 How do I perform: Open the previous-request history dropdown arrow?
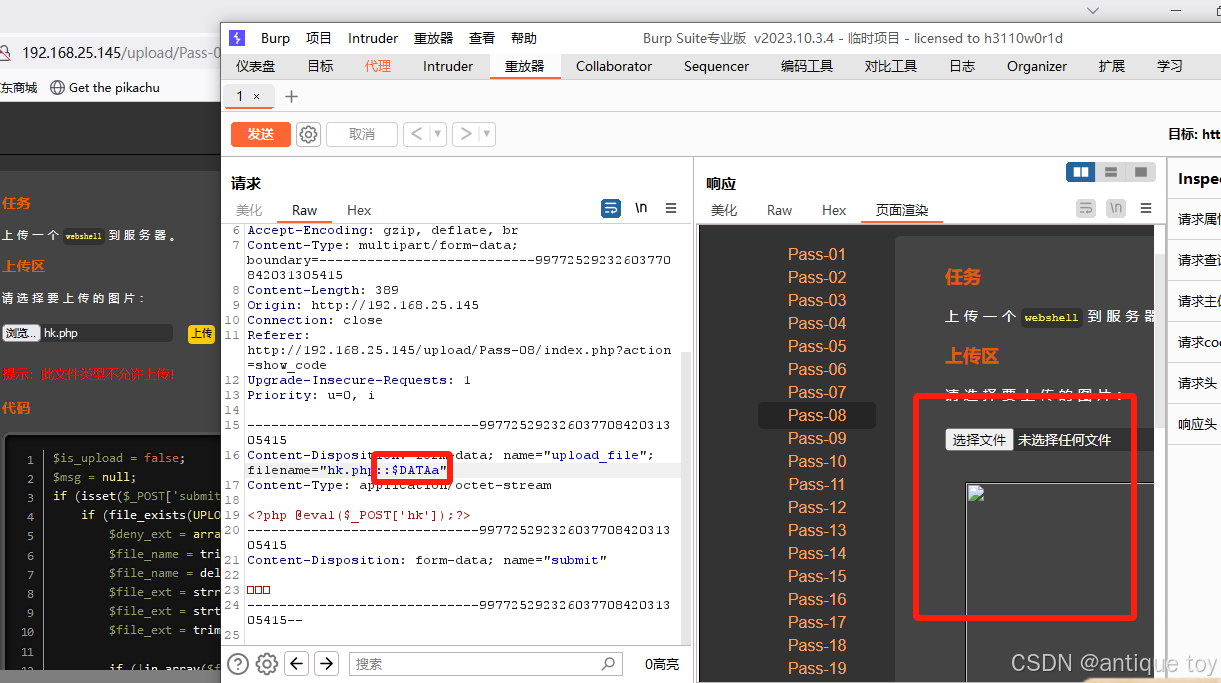(x=438, y=134)
